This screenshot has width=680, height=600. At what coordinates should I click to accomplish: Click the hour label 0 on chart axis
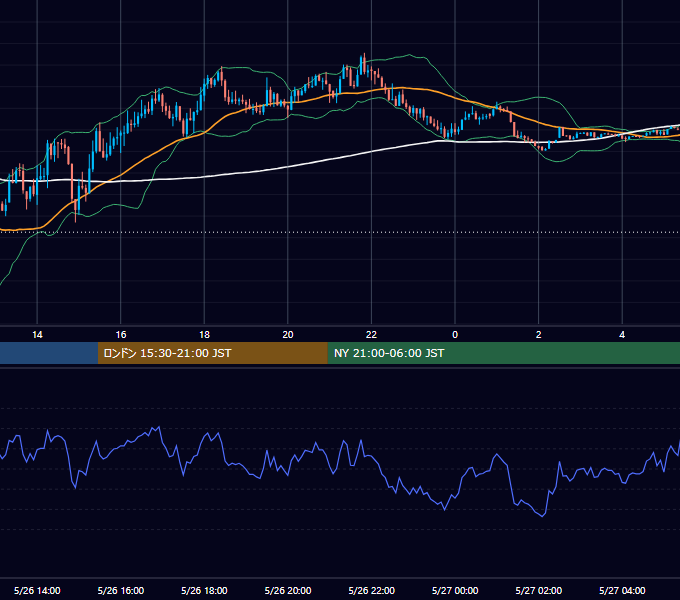tap(455, 335)
